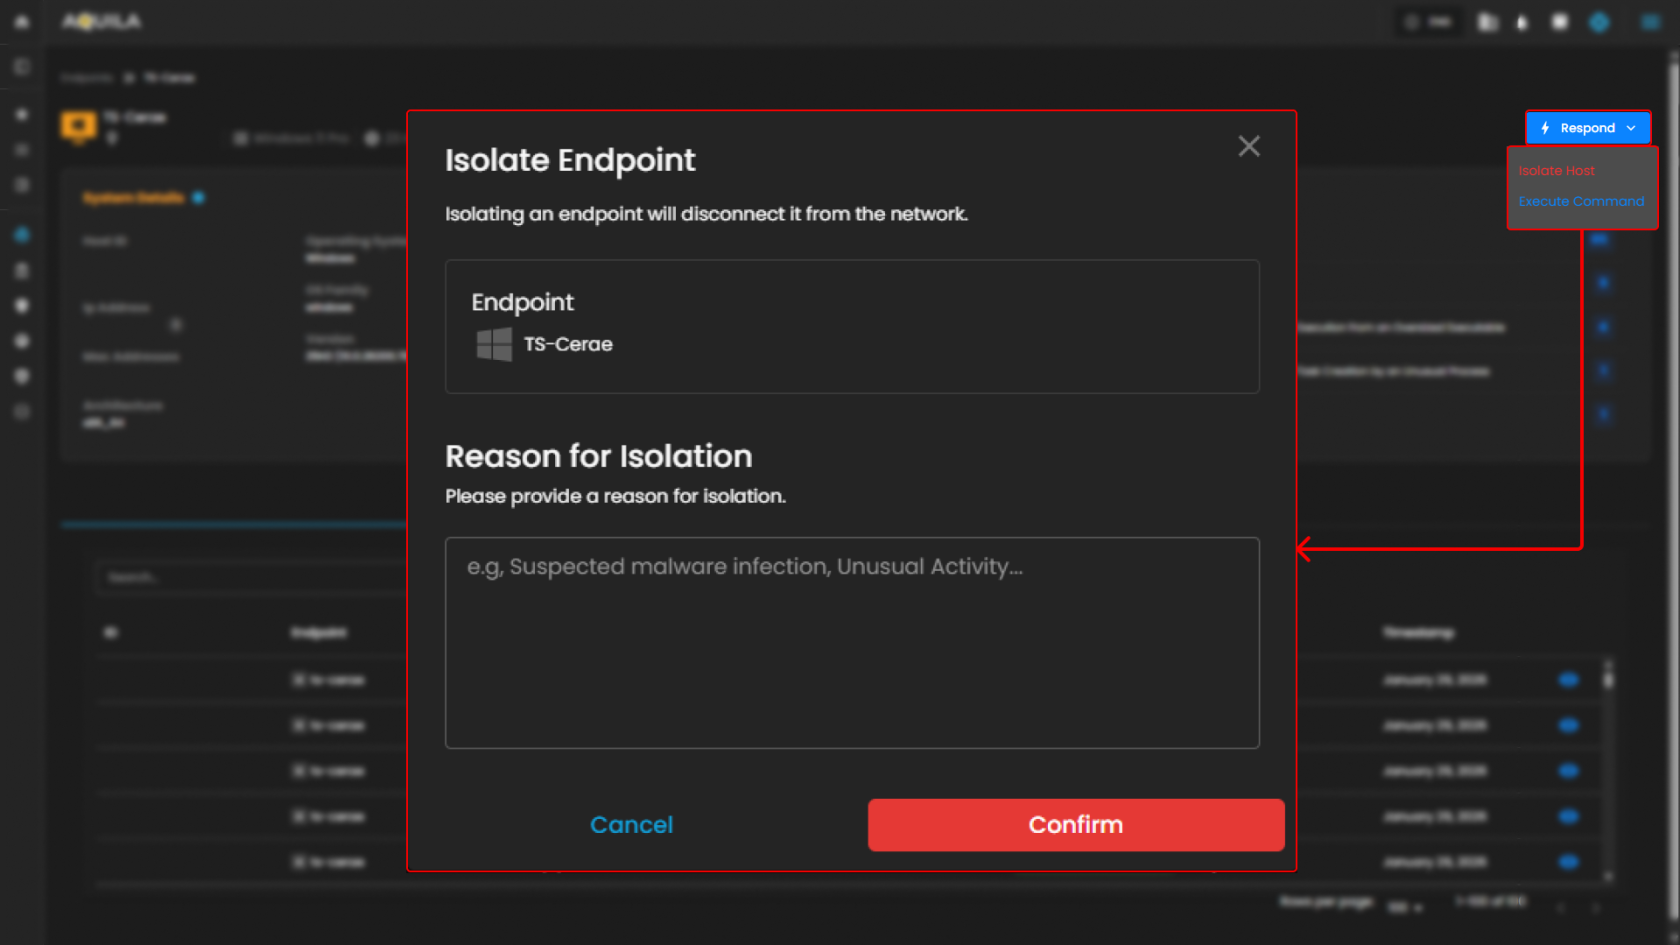This screenshot has height=945, width=1680.
Task: Close the Isolate Endpoint dialog
Action: (x=1248, y=147)
